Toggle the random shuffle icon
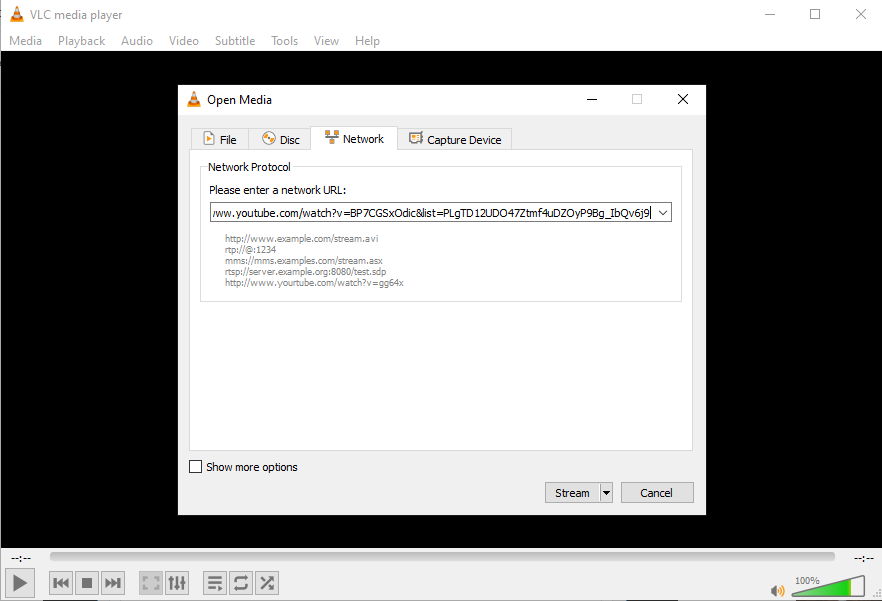This screenshot has height=601, width=882. (267, 583)
